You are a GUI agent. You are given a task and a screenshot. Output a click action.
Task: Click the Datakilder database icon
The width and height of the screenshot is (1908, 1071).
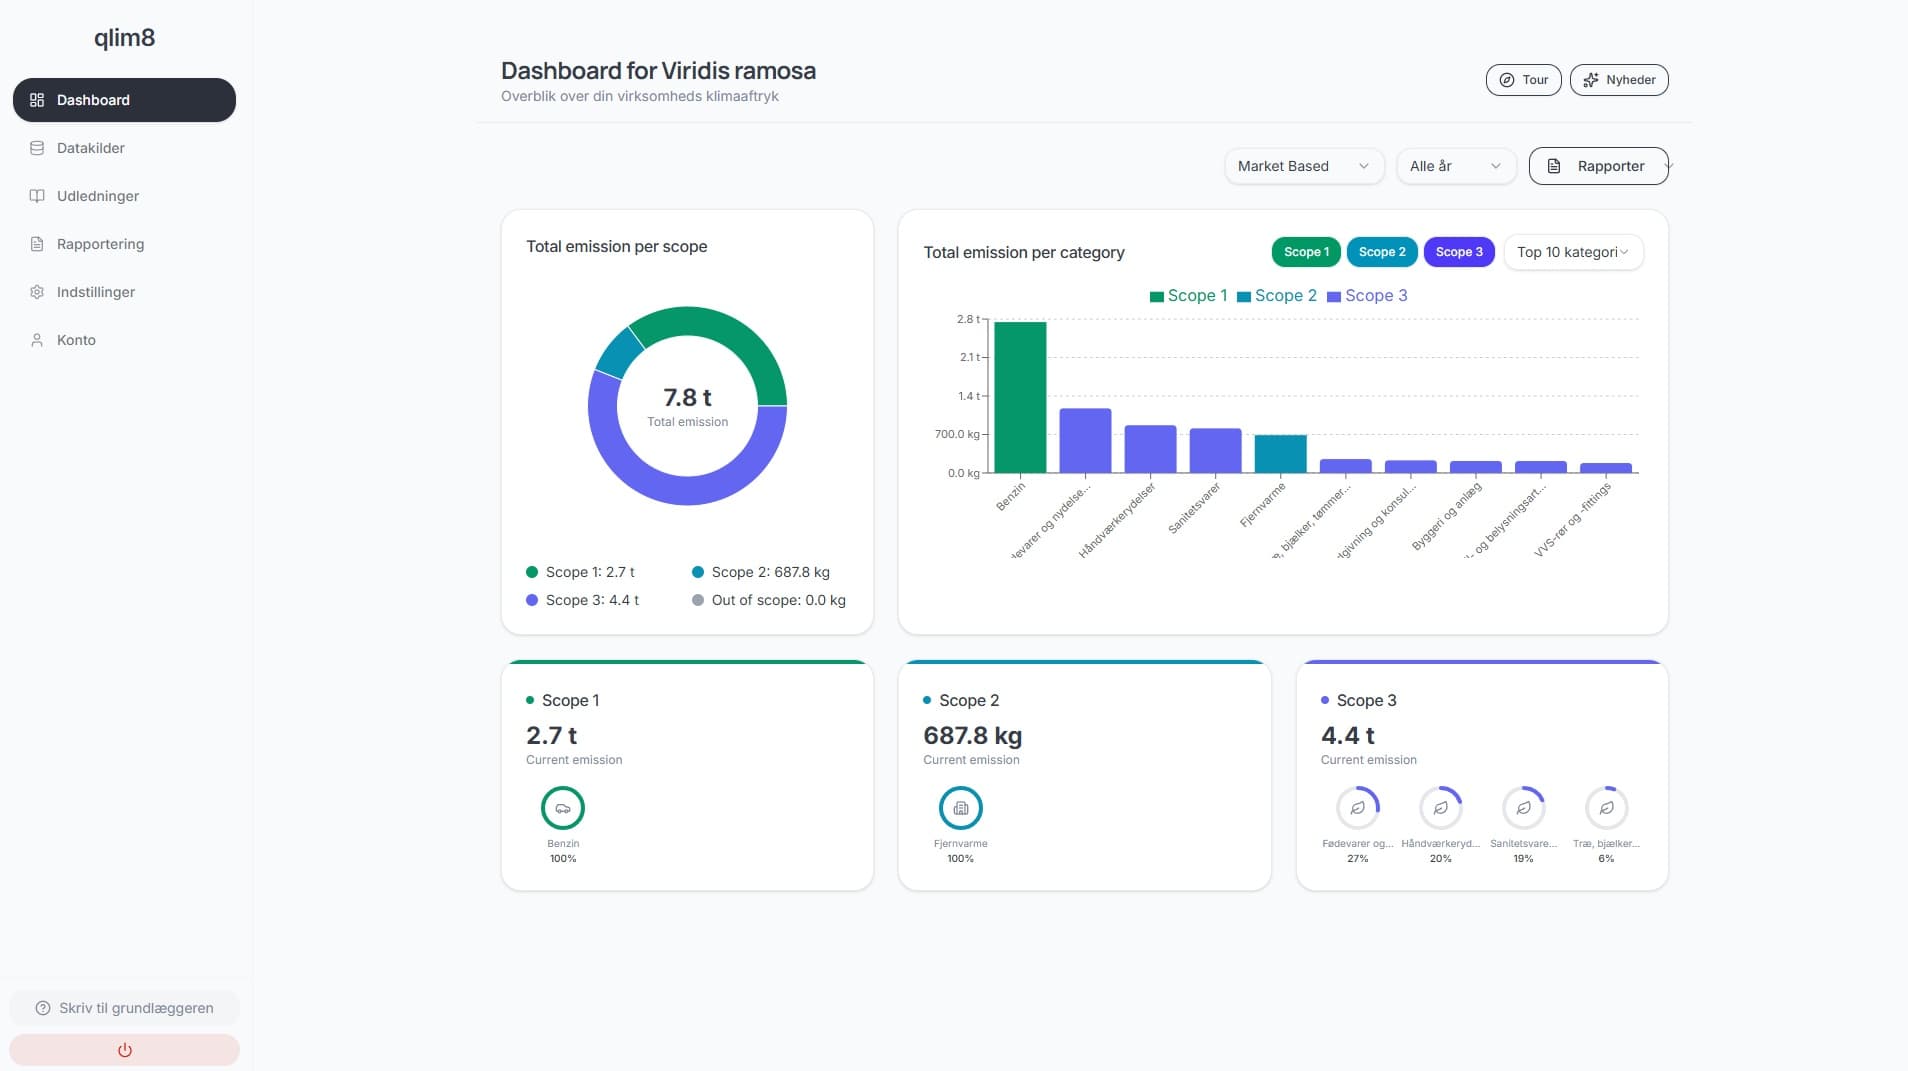37,148
